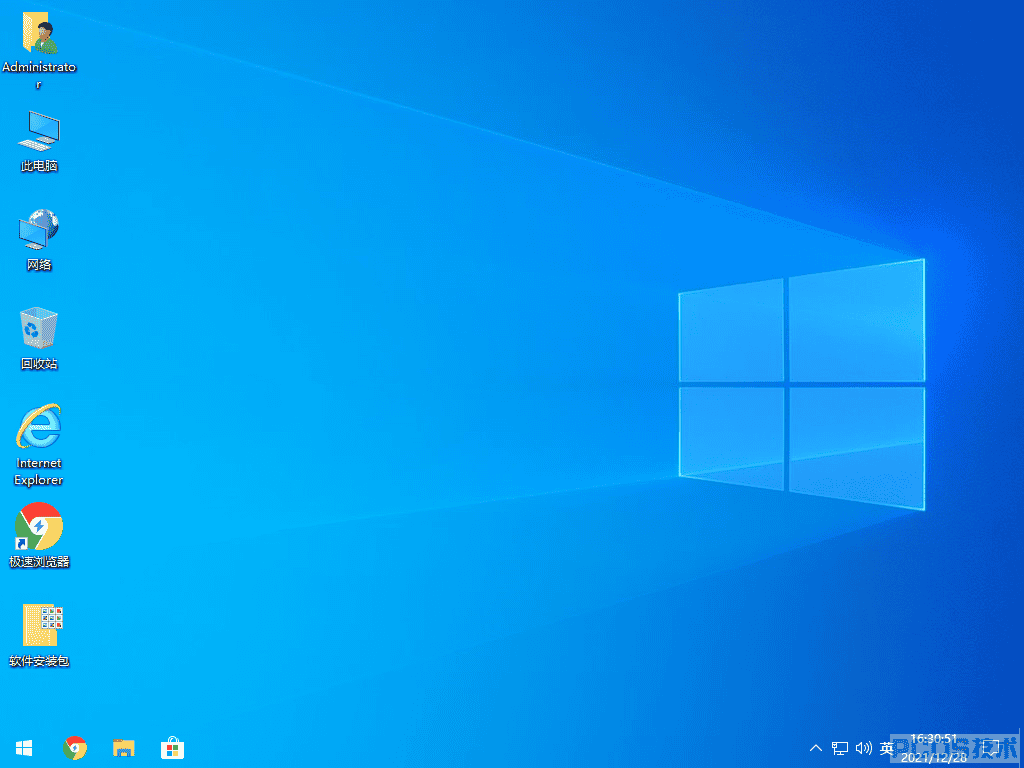Select the Administrator folder desktop icon
Image resolution: width=1024 pixels, height=768 pixels.
pyautogui.click(x=39, y=50)
